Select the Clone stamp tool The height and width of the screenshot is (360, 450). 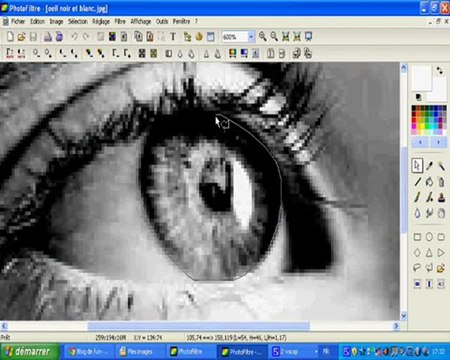(x=441, y=197)
